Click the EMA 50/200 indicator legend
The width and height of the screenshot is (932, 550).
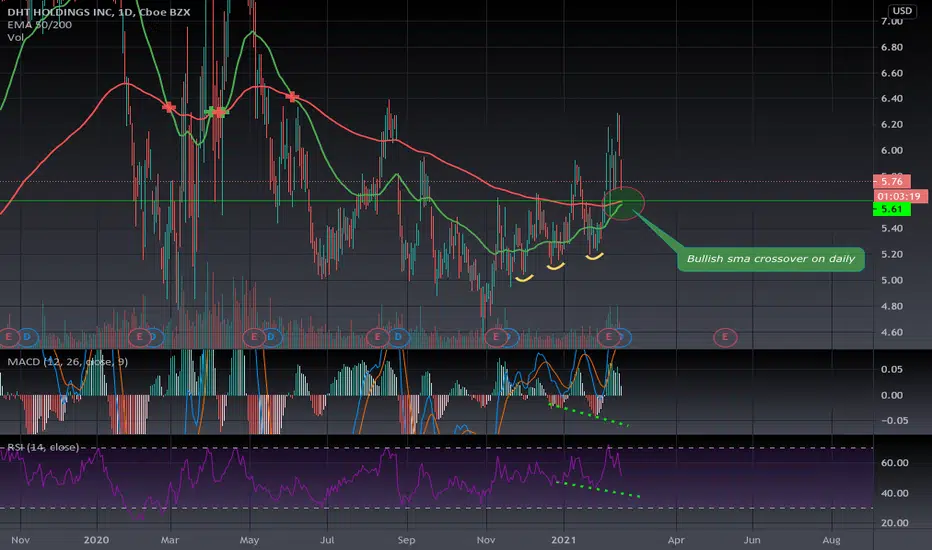pos(40,25)
